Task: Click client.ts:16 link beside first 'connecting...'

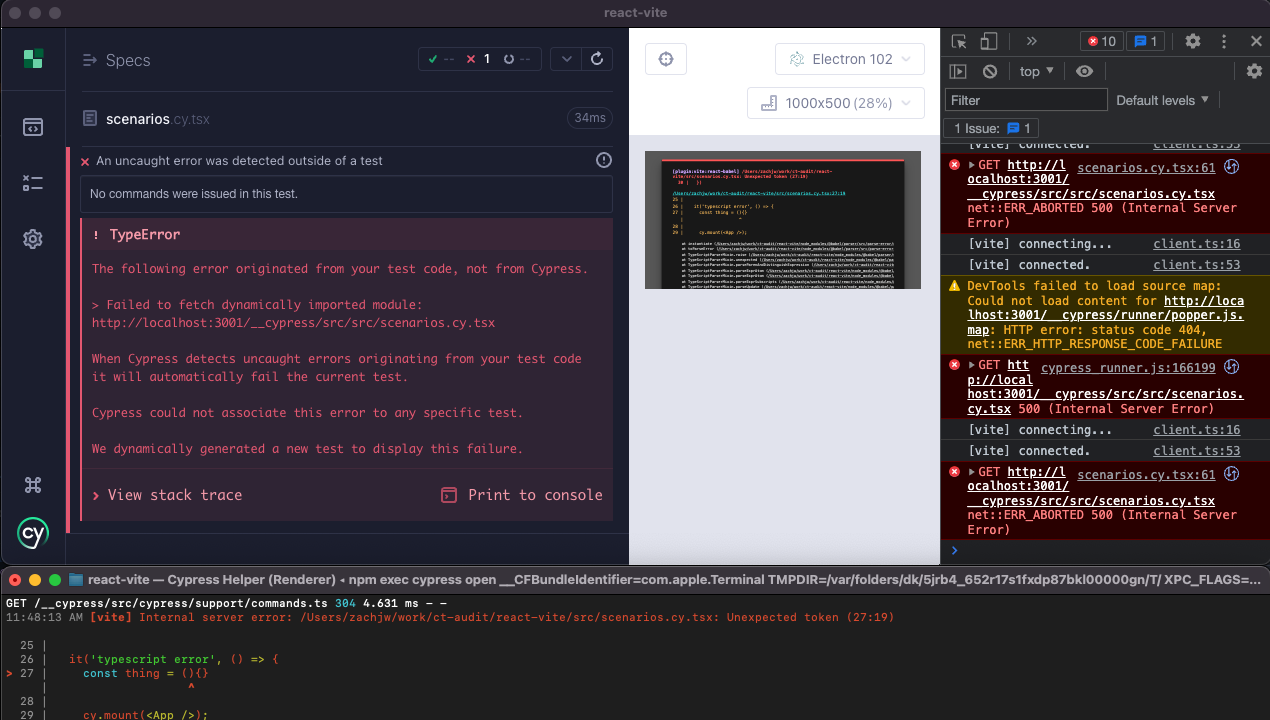Action: coord(1196,244)
